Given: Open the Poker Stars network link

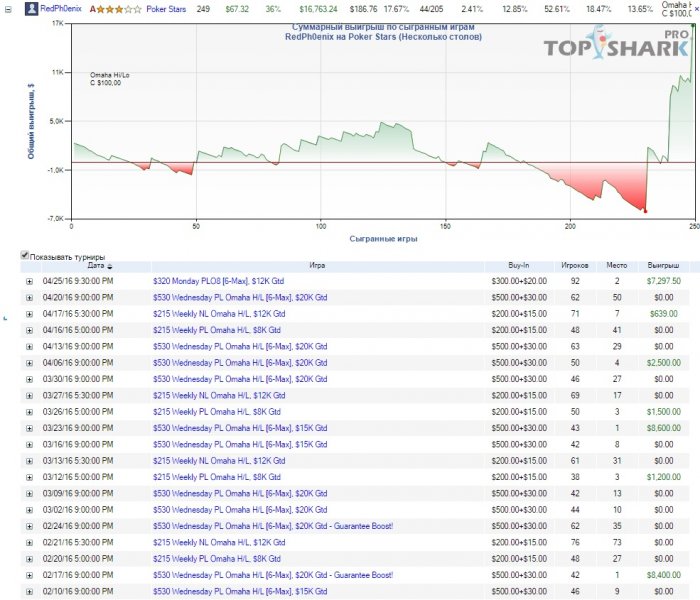Looking at the screenshot, I should 167,9.
